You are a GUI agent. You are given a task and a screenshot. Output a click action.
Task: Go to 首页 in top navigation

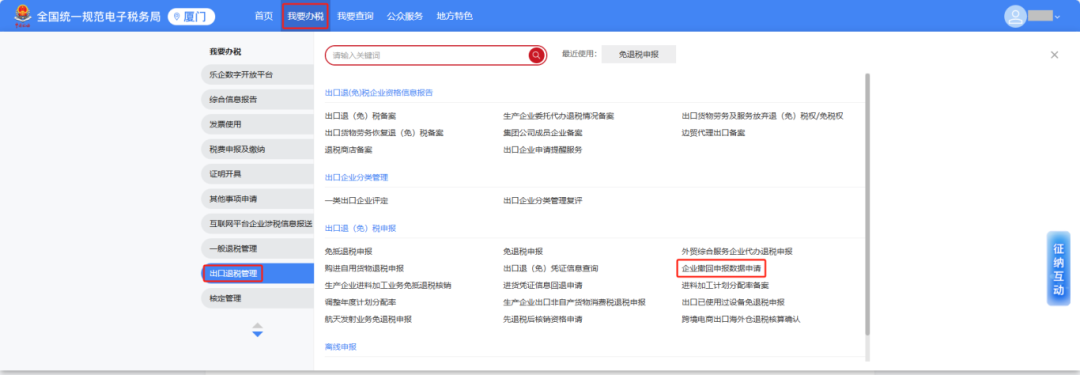tap(263, 16)
